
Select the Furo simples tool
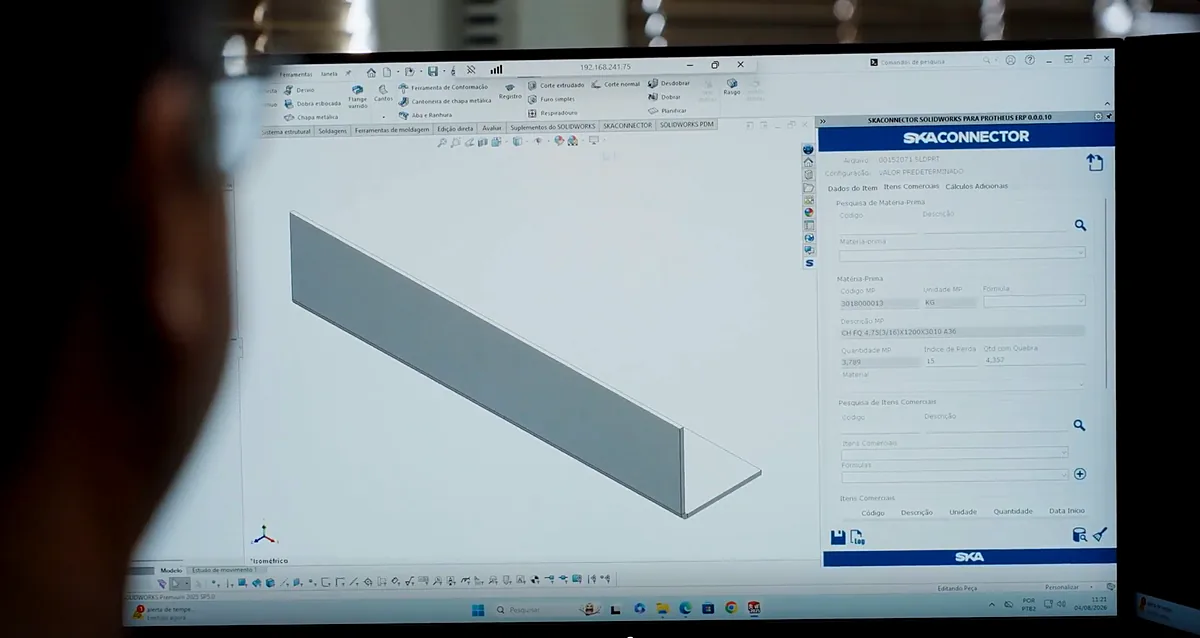552,98
